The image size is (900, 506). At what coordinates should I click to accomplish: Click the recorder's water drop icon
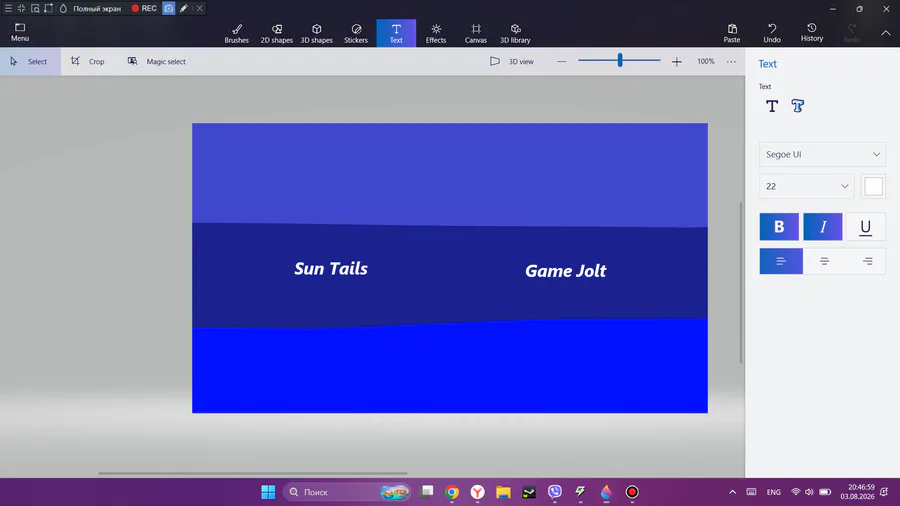click(x=63, y=8)
